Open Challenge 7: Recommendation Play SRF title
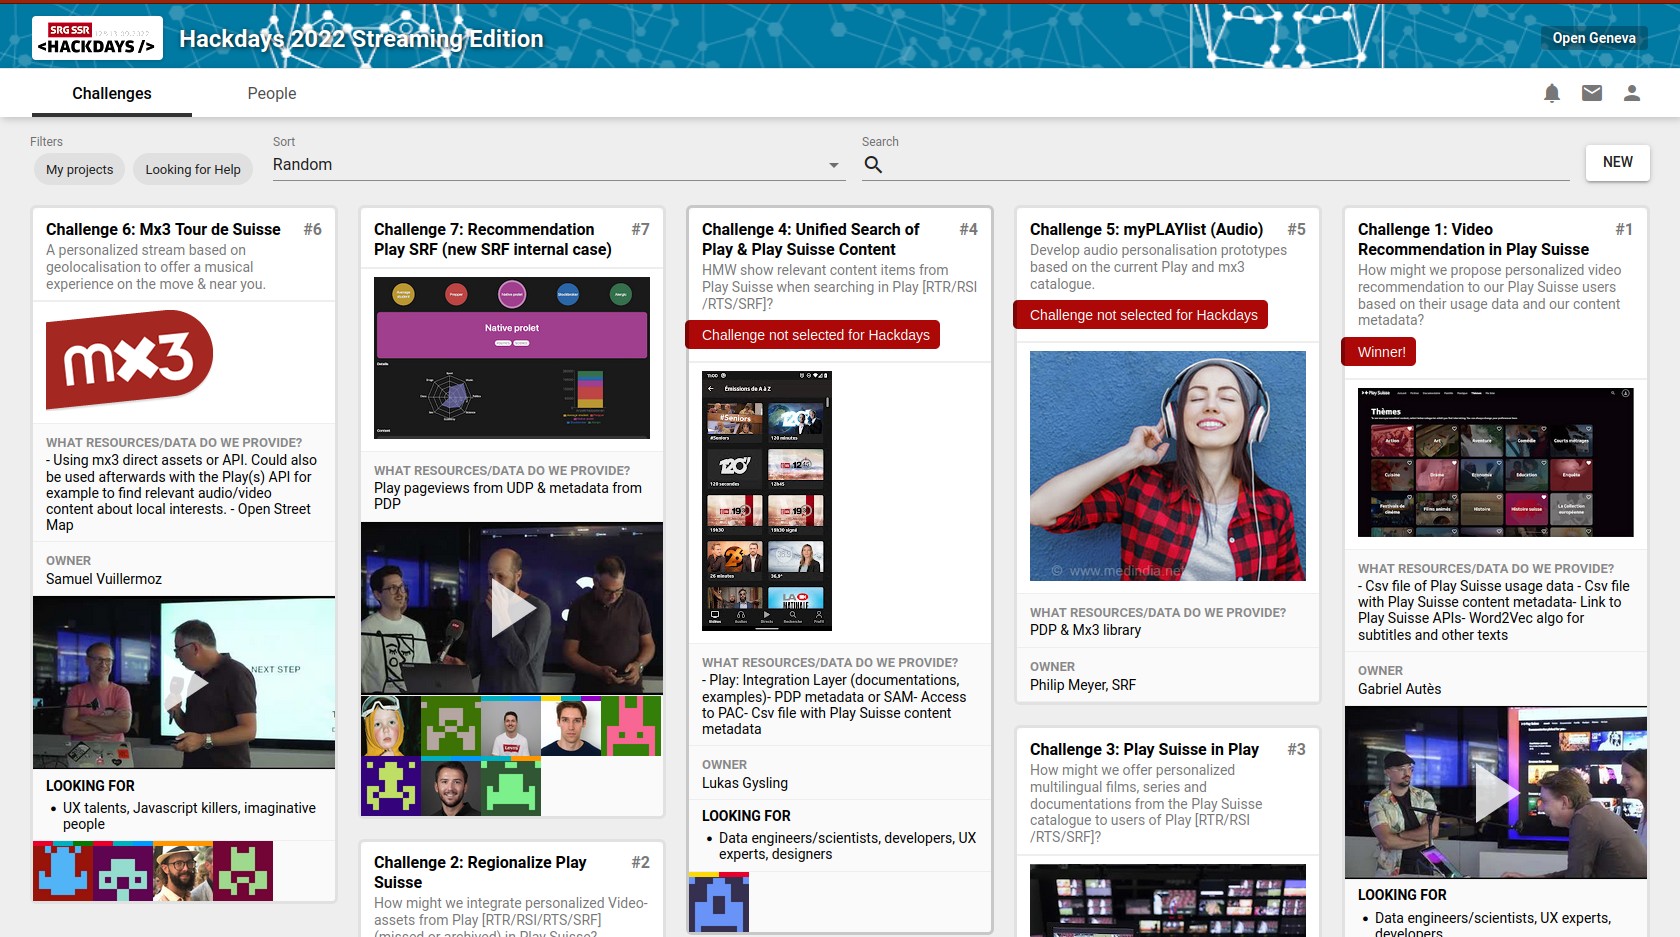1680x937 pixels. [x=492, y=239]
